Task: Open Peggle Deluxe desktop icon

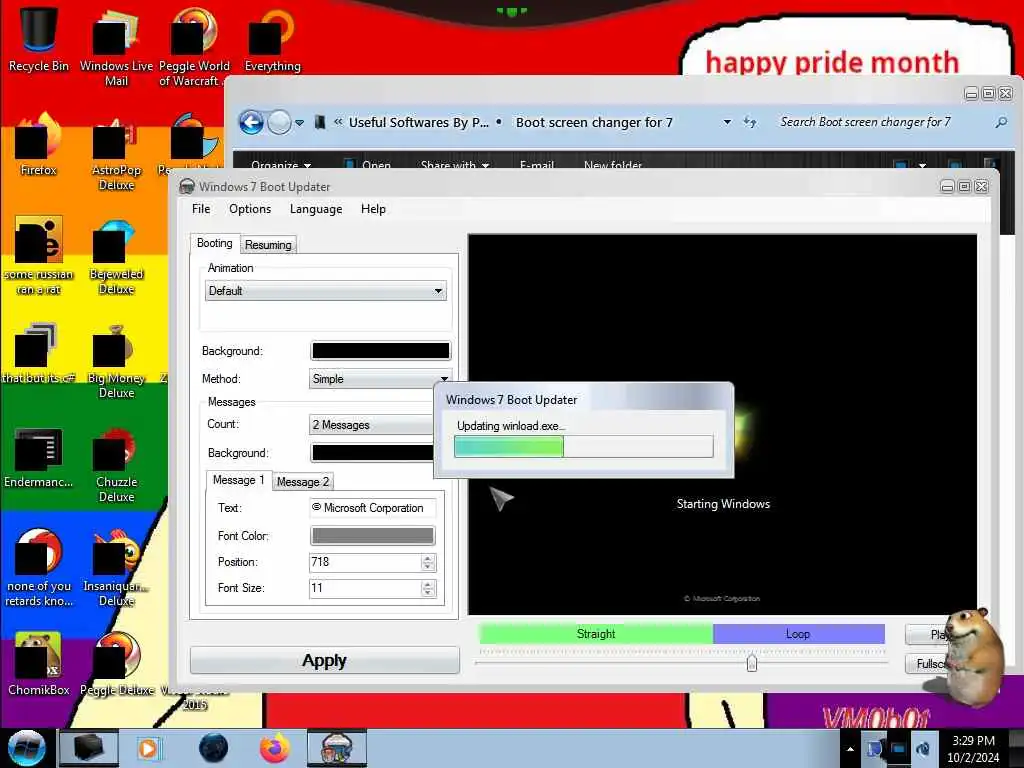Action: click(117, 663)
